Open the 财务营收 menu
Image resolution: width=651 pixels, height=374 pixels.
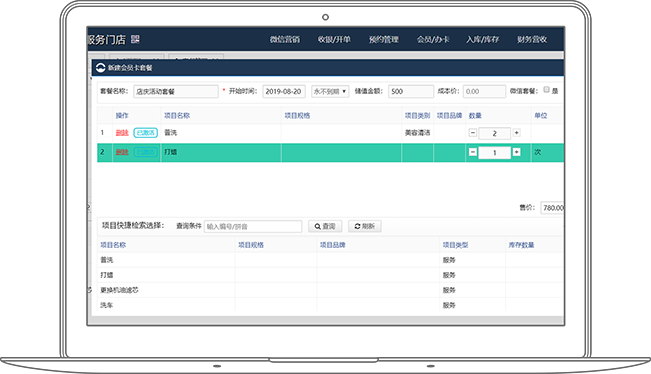(x=532, y=39)
